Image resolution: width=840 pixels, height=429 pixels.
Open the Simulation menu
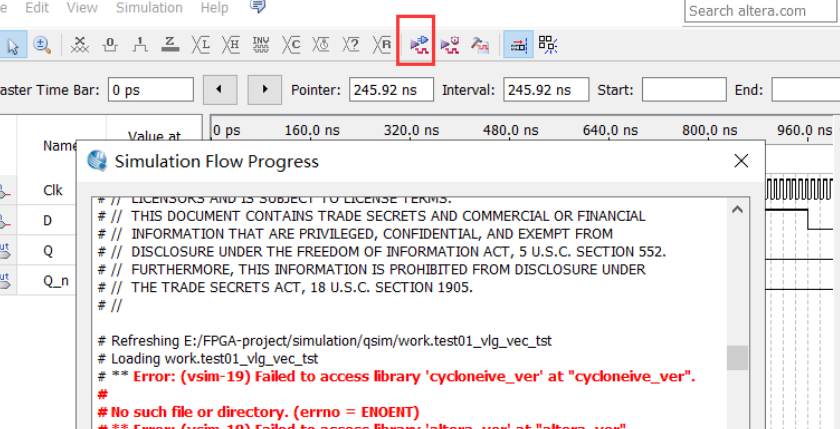[149, 8]
